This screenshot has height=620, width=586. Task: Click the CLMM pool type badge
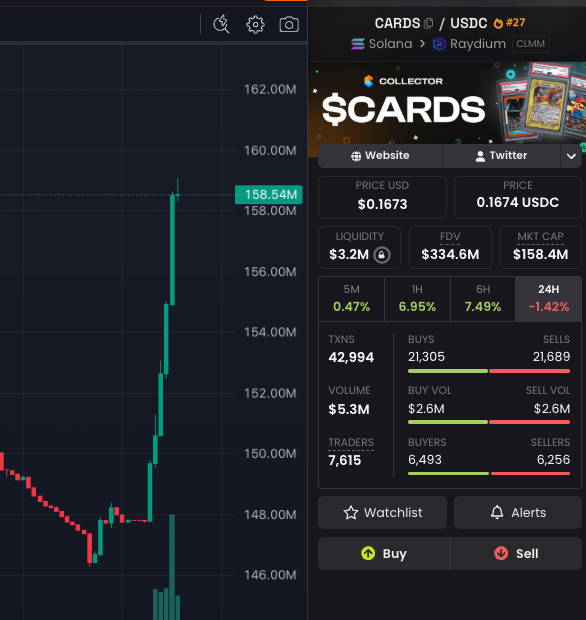[531, 44]
